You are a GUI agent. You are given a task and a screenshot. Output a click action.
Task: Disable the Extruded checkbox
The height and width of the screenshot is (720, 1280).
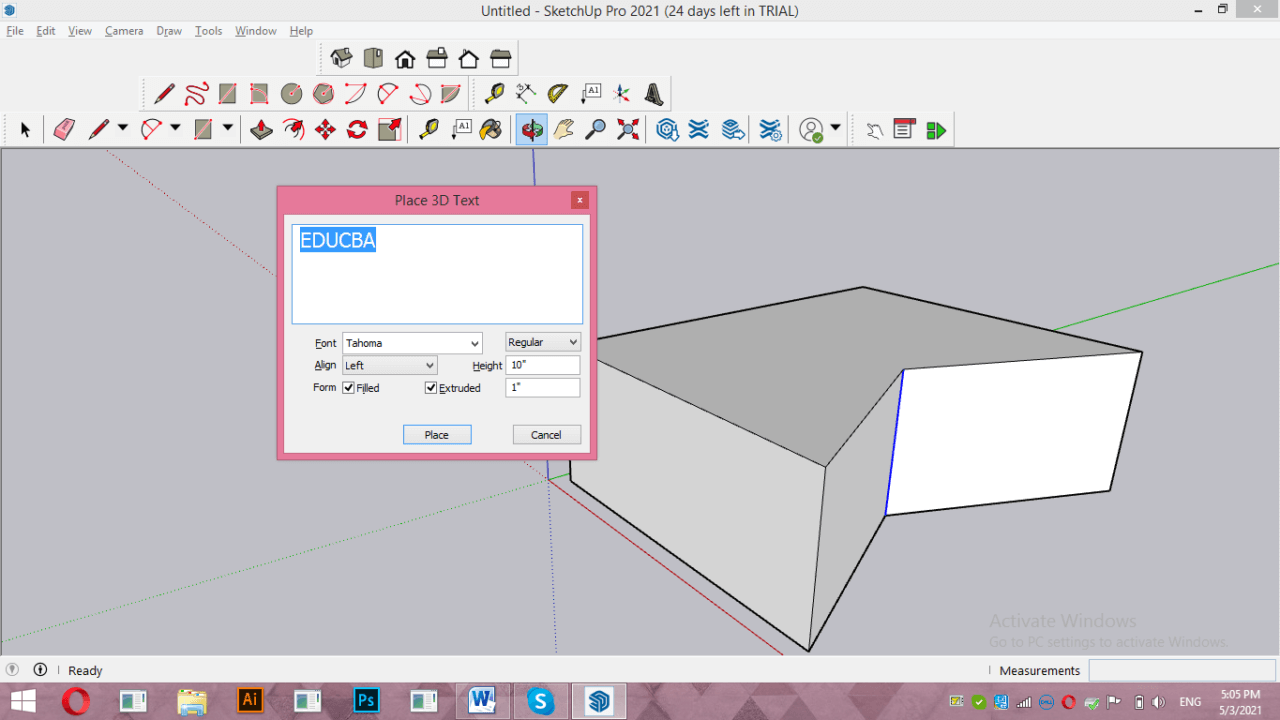coord(430,388)
